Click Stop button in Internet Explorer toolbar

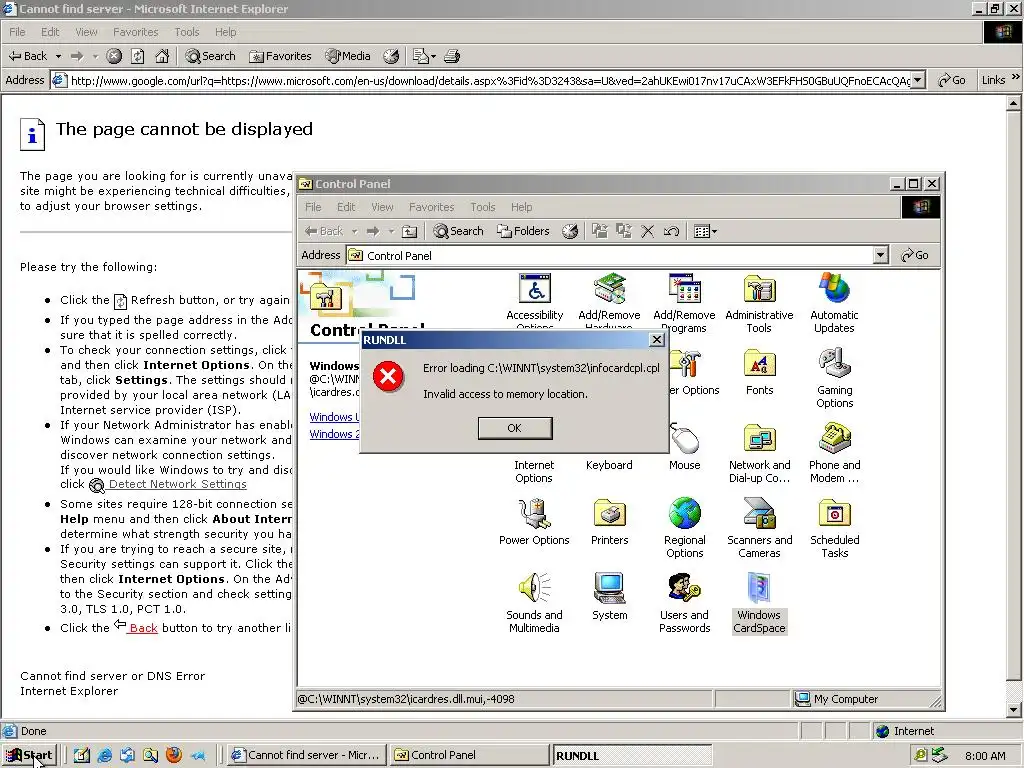[x=114, y=56]
